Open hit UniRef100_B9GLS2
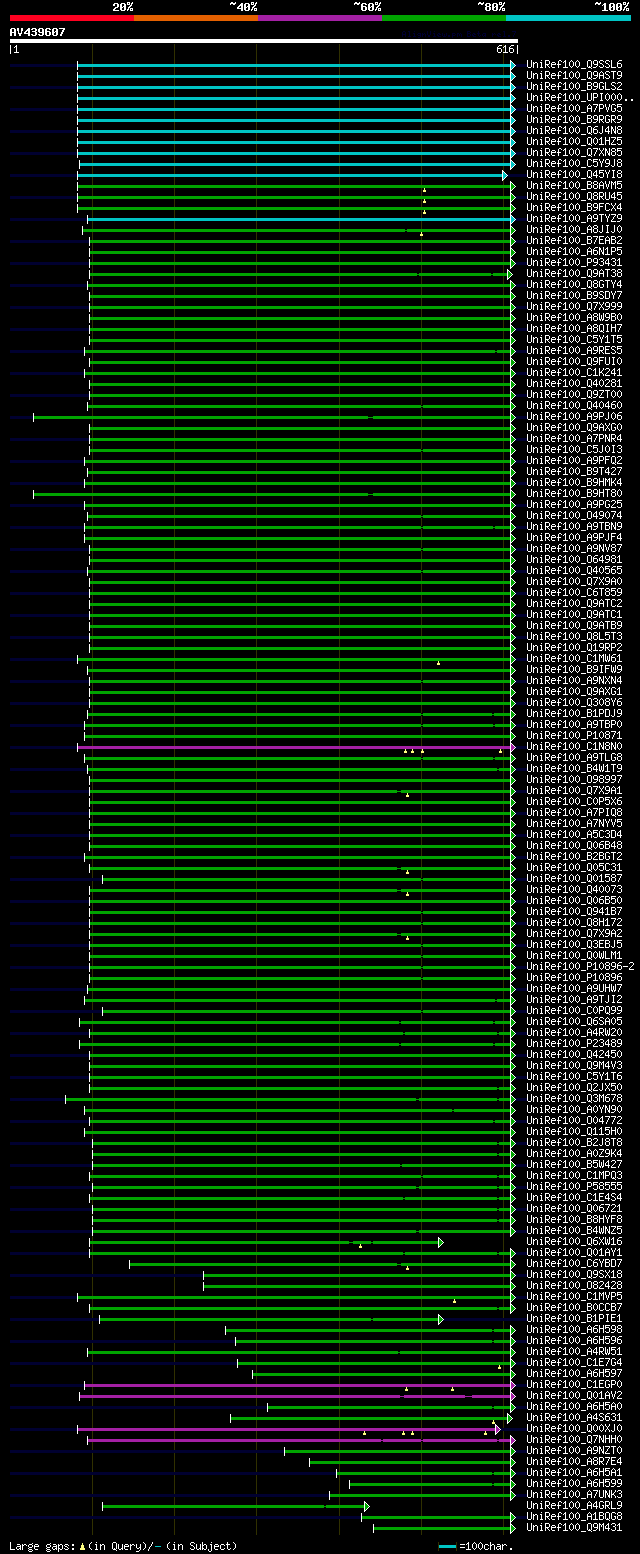This screenshot has width=640, height=1554. point(574,87)
